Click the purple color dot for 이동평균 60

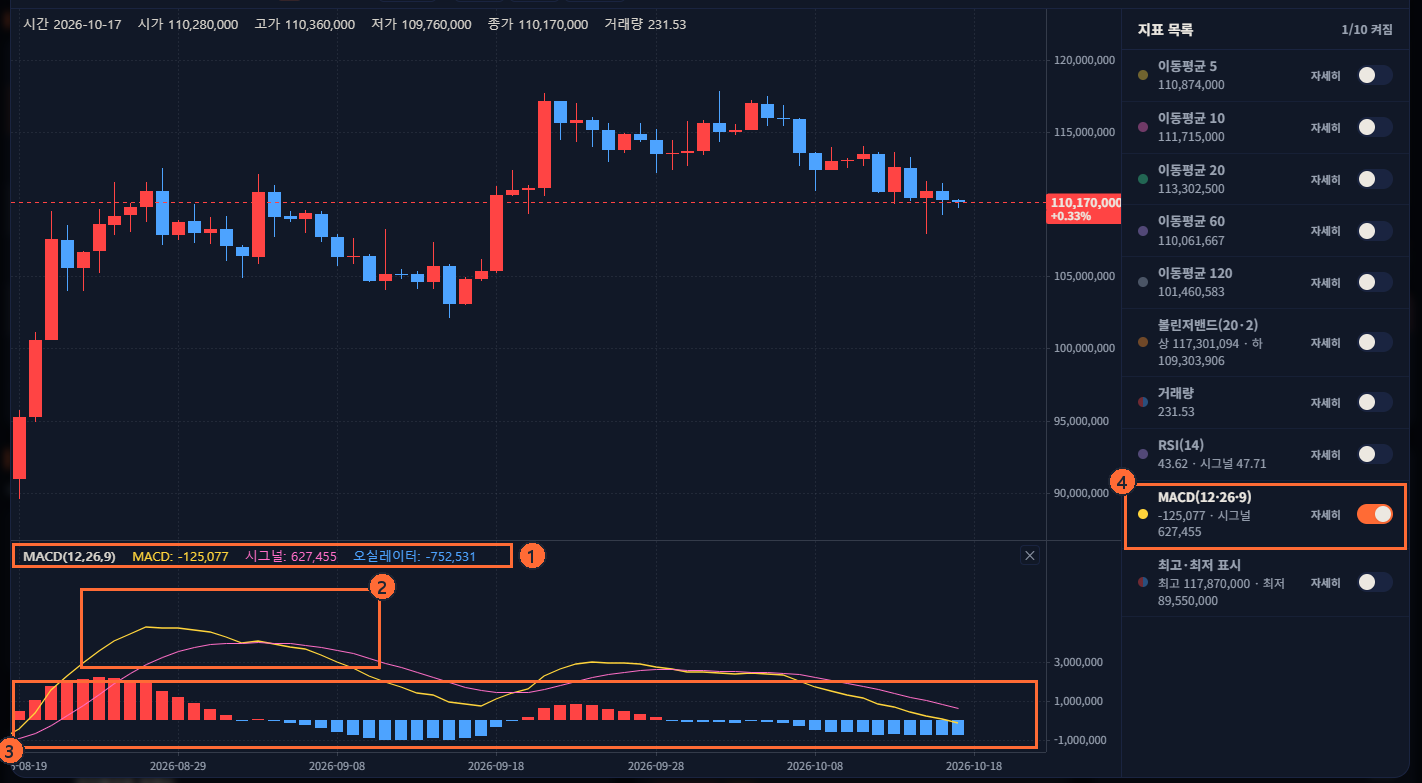point(1143,231)
